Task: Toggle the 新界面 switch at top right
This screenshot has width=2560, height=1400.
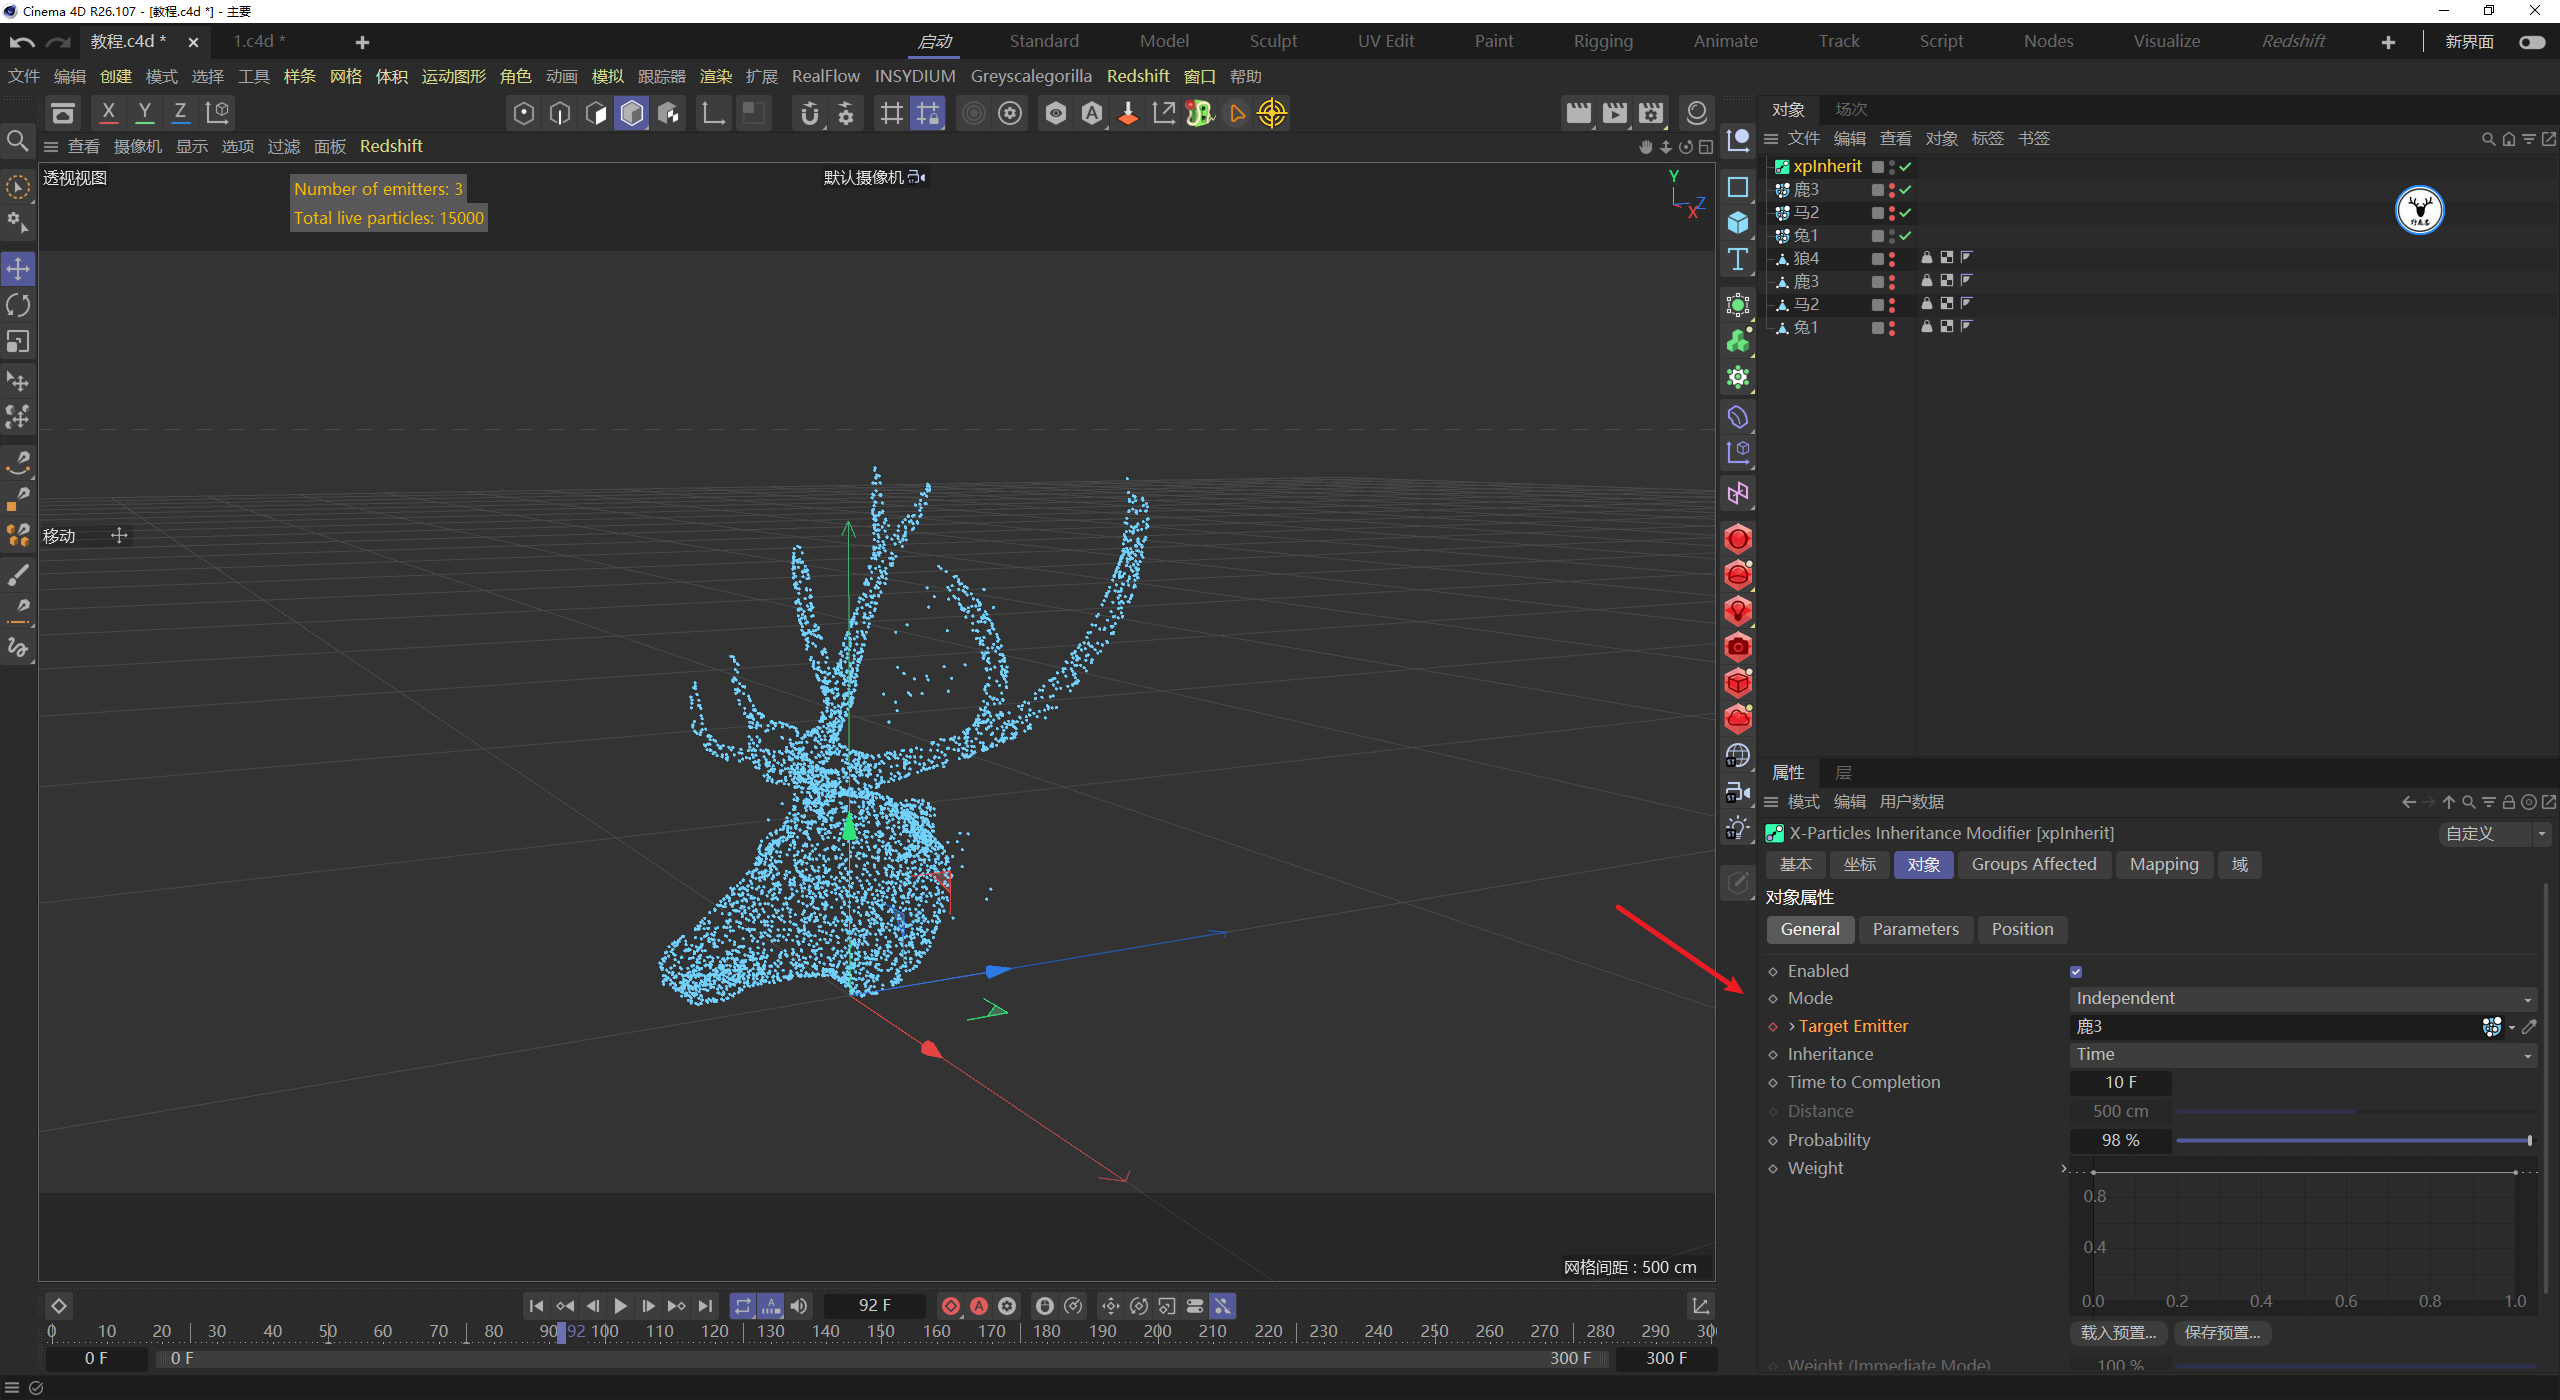Action: (2532, 42)
